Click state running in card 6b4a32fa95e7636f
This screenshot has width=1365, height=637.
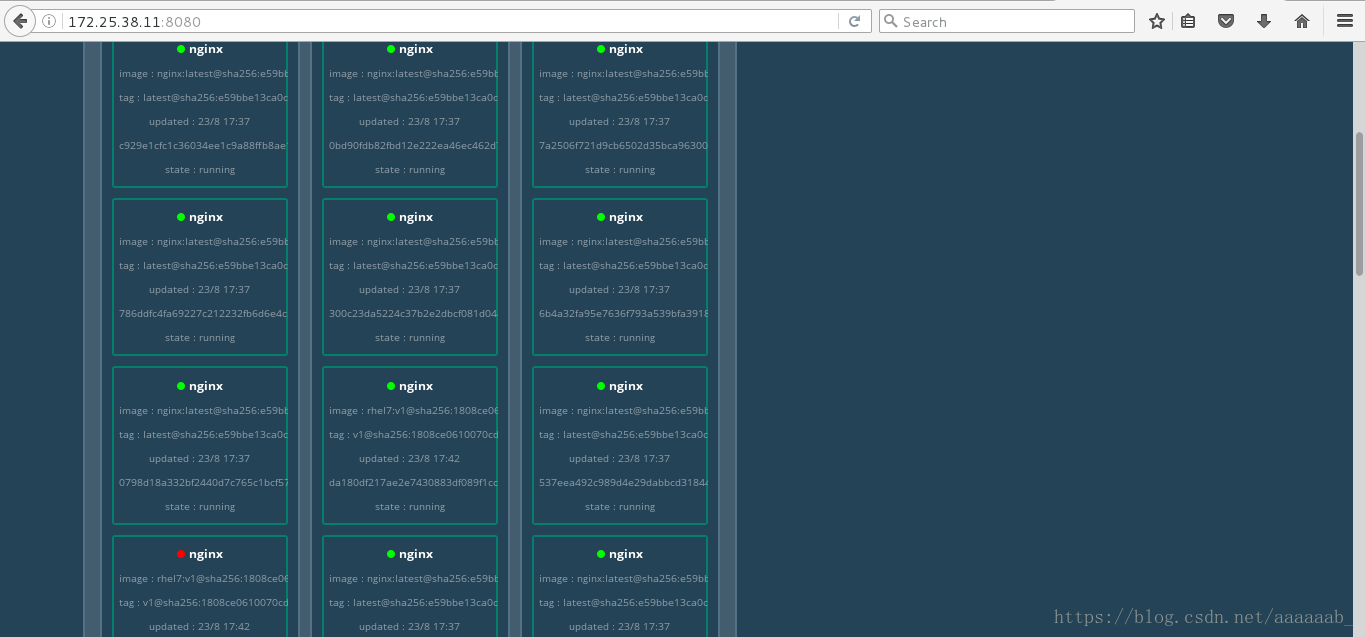click(620, 338)
